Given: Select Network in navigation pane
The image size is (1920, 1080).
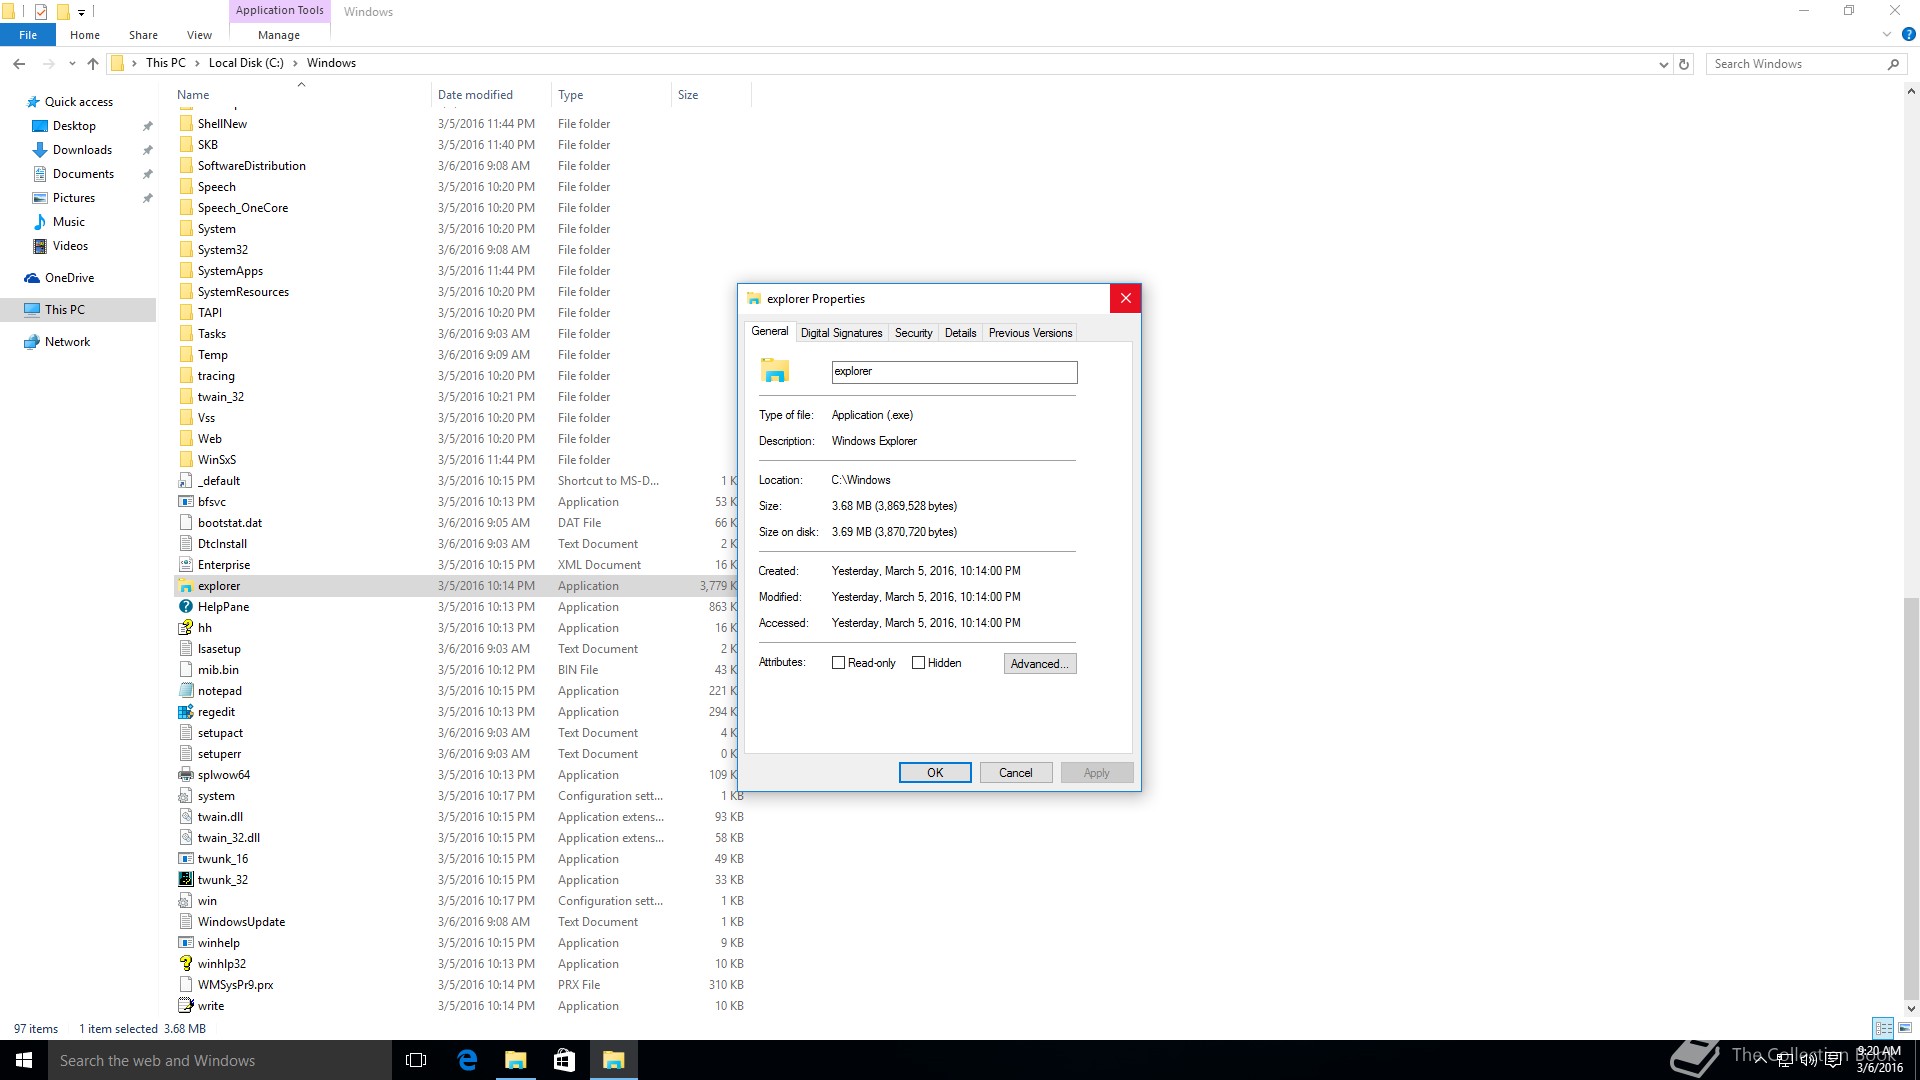Looking at the screenshot, I should click(x=67, y=342).
